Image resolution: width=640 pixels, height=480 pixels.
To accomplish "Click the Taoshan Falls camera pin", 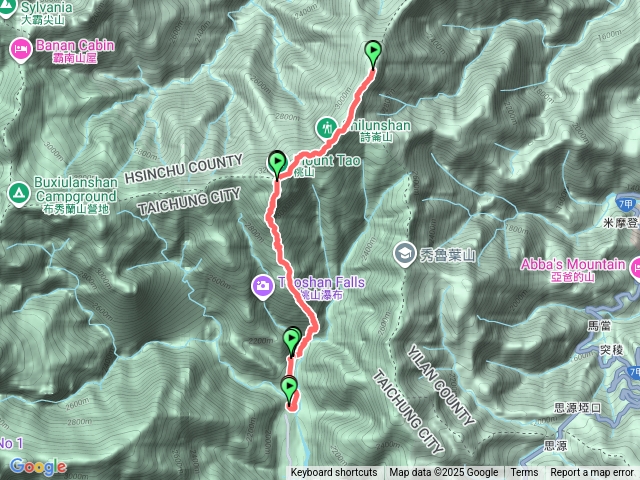I will click(262, 287).
